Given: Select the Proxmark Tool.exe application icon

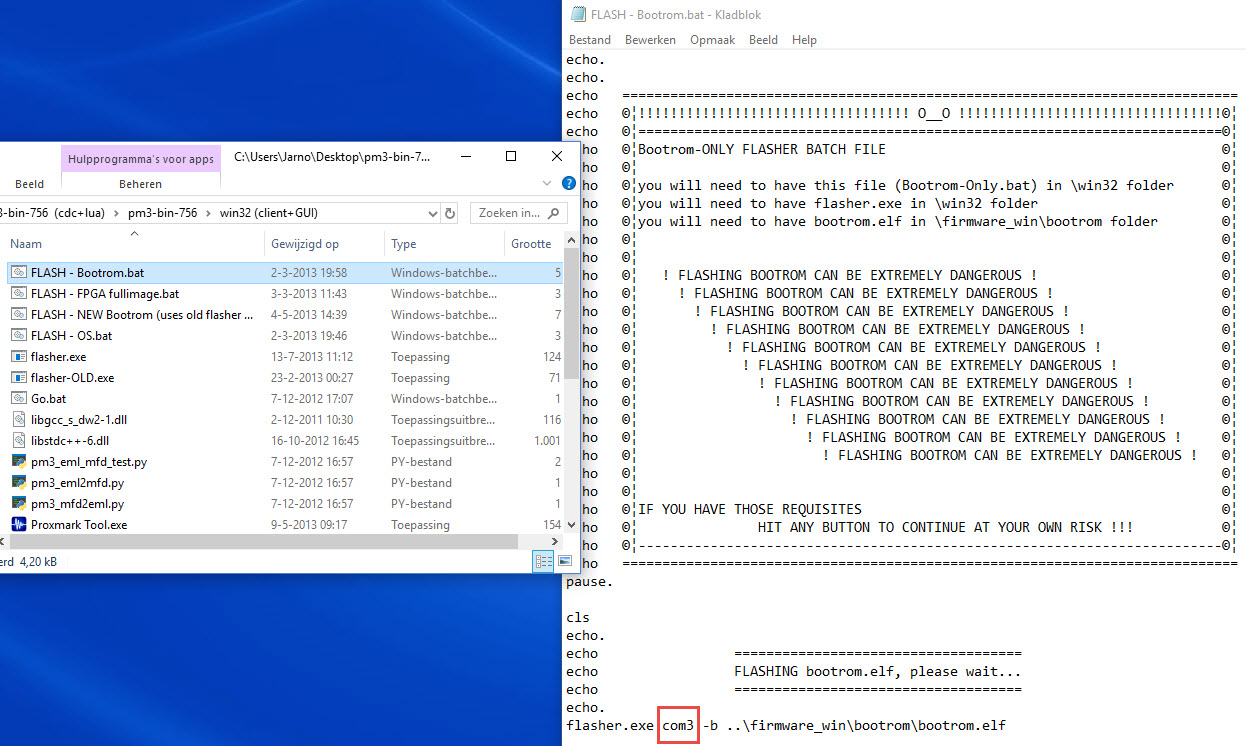Looking at the screenshot, I should [x=18, y=524].
